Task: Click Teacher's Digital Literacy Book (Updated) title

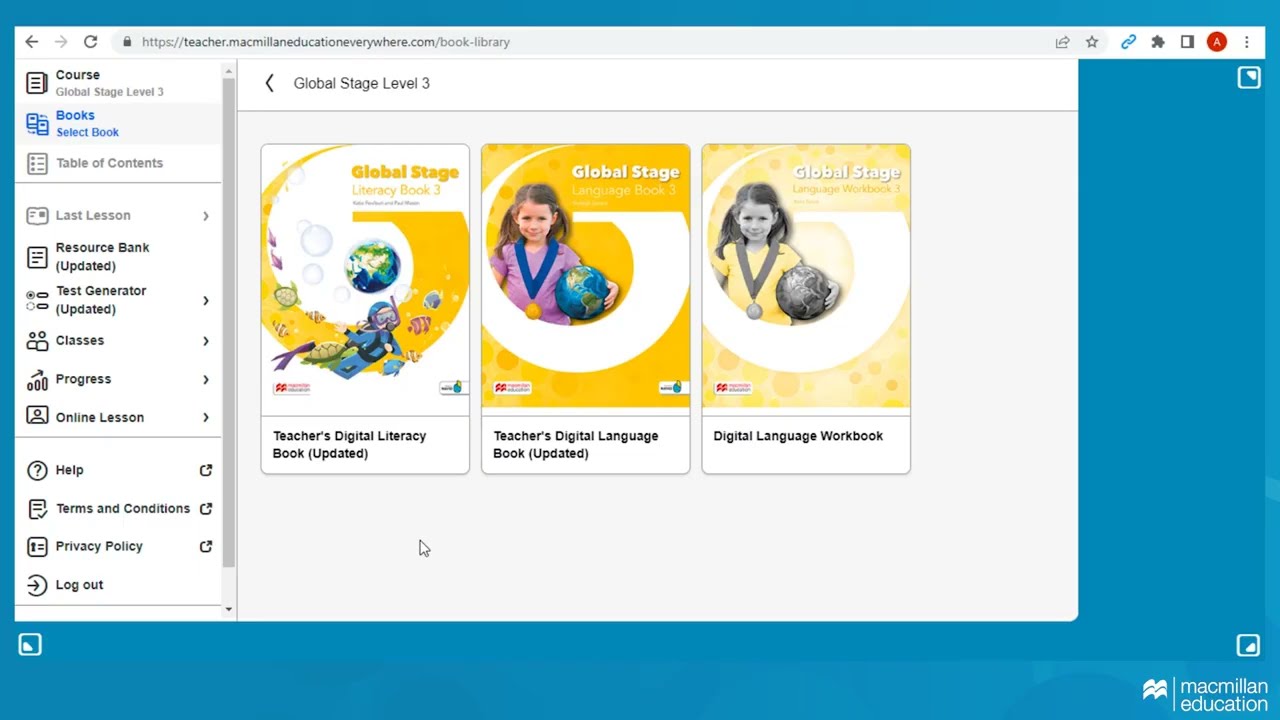Action: (349, 444)
